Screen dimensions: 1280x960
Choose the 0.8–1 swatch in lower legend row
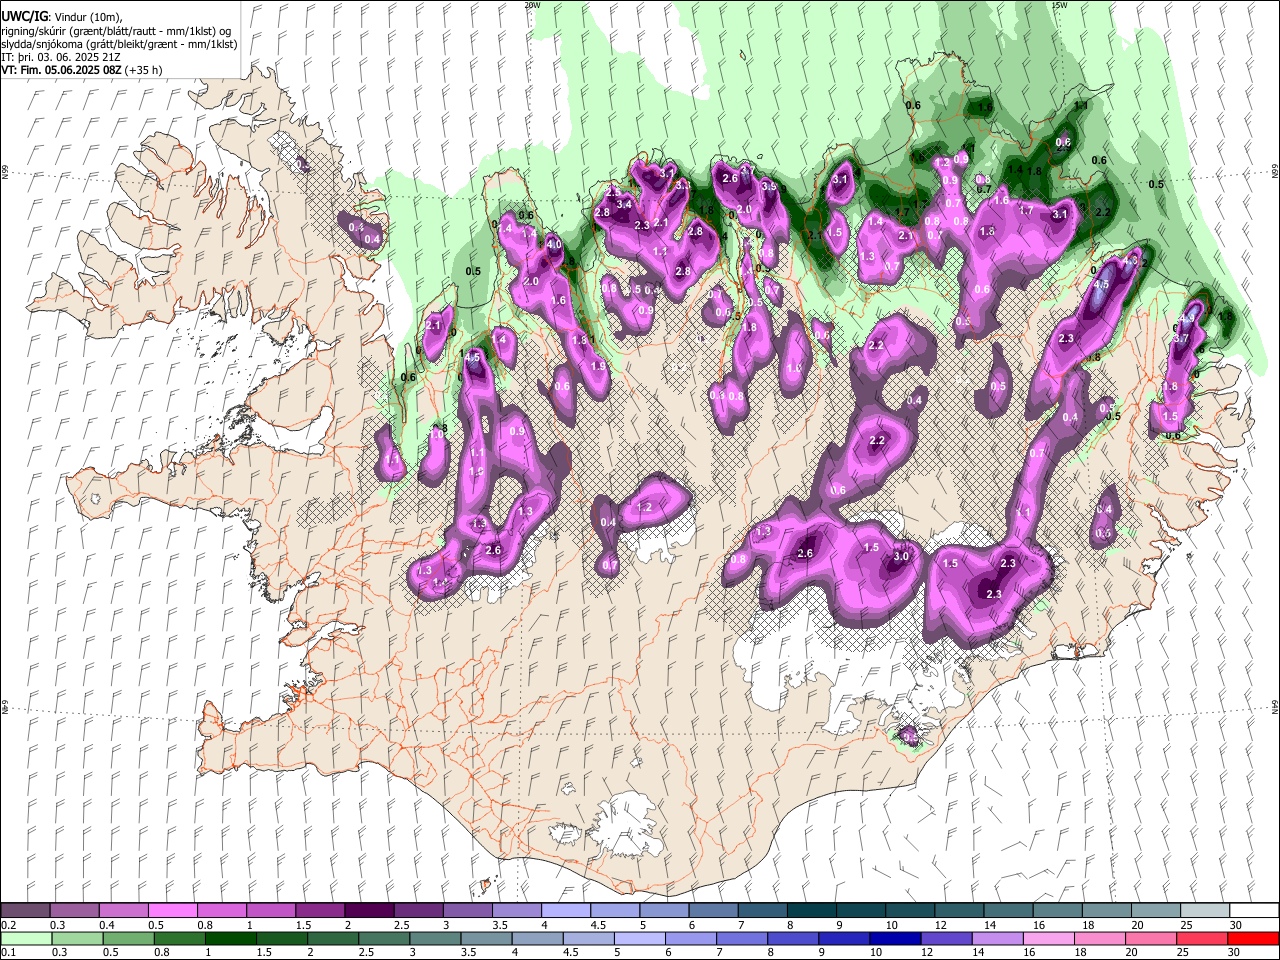pos(179,938)
